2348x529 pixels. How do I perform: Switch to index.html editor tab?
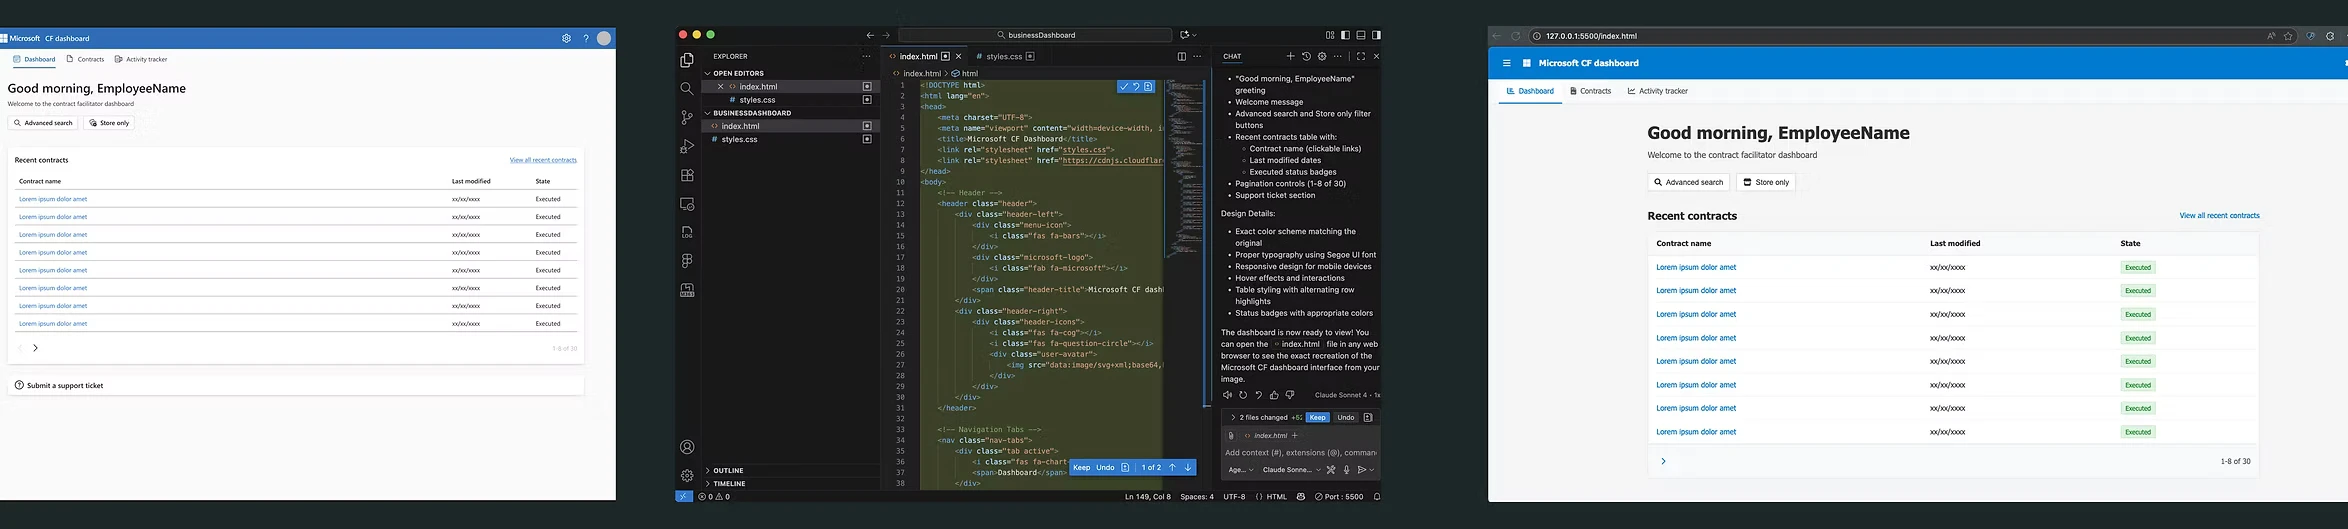925,56
